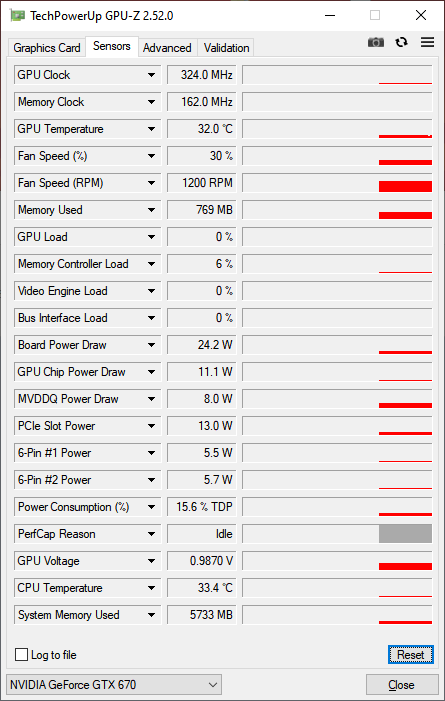Open the hamburger menu icon

(428, 42)
